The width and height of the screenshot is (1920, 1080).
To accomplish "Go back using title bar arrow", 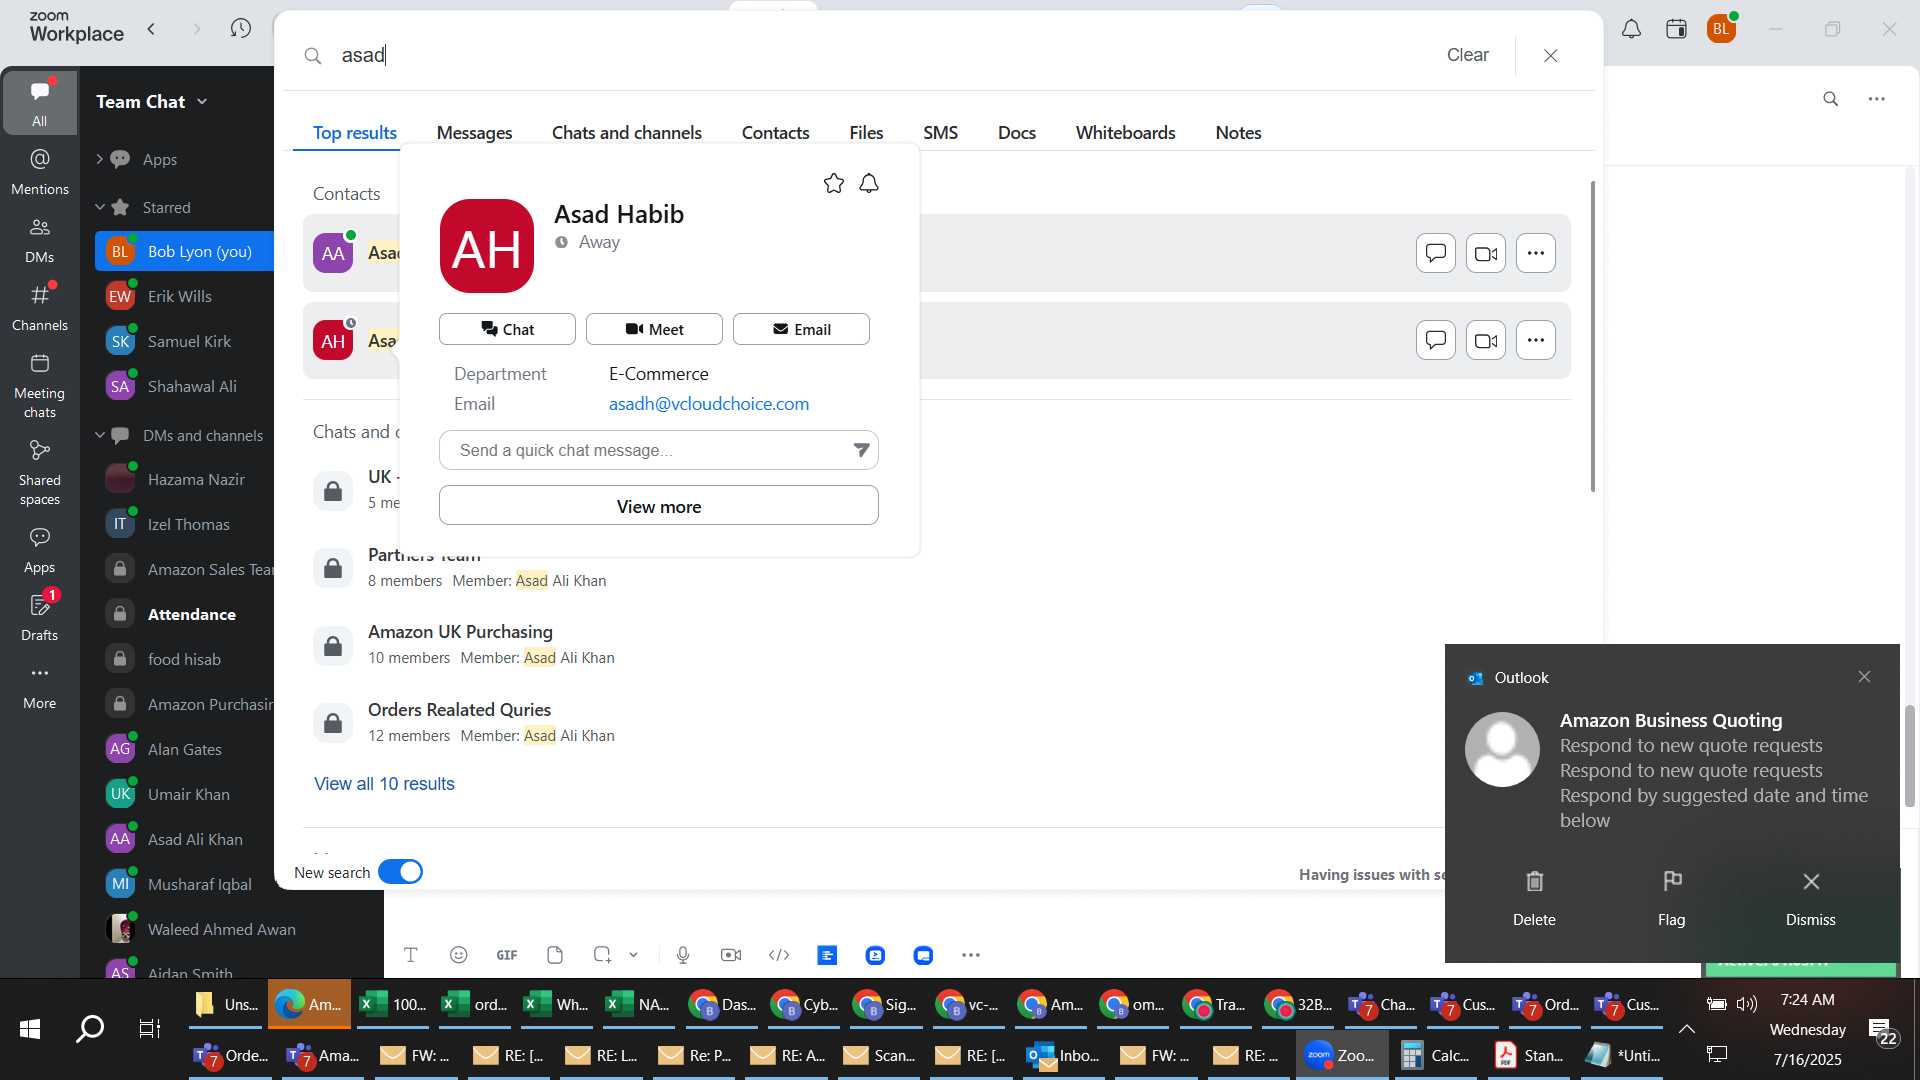I will 151,29.
